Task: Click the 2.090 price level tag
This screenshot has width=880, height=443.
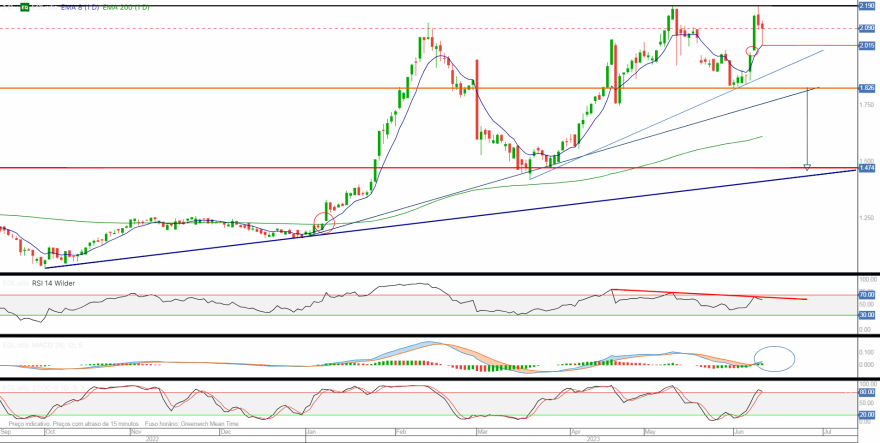Action: pyautogui.click(x=867, y=28)
